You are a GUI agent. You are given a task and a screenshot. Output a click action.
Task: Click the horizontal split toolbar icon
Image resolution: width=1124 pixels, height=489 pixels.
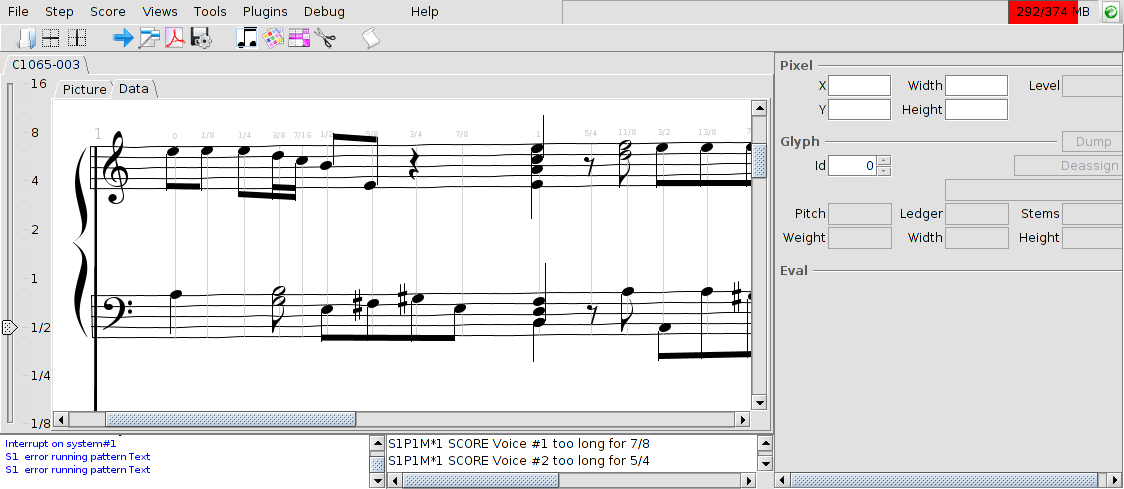coord(50,38)
